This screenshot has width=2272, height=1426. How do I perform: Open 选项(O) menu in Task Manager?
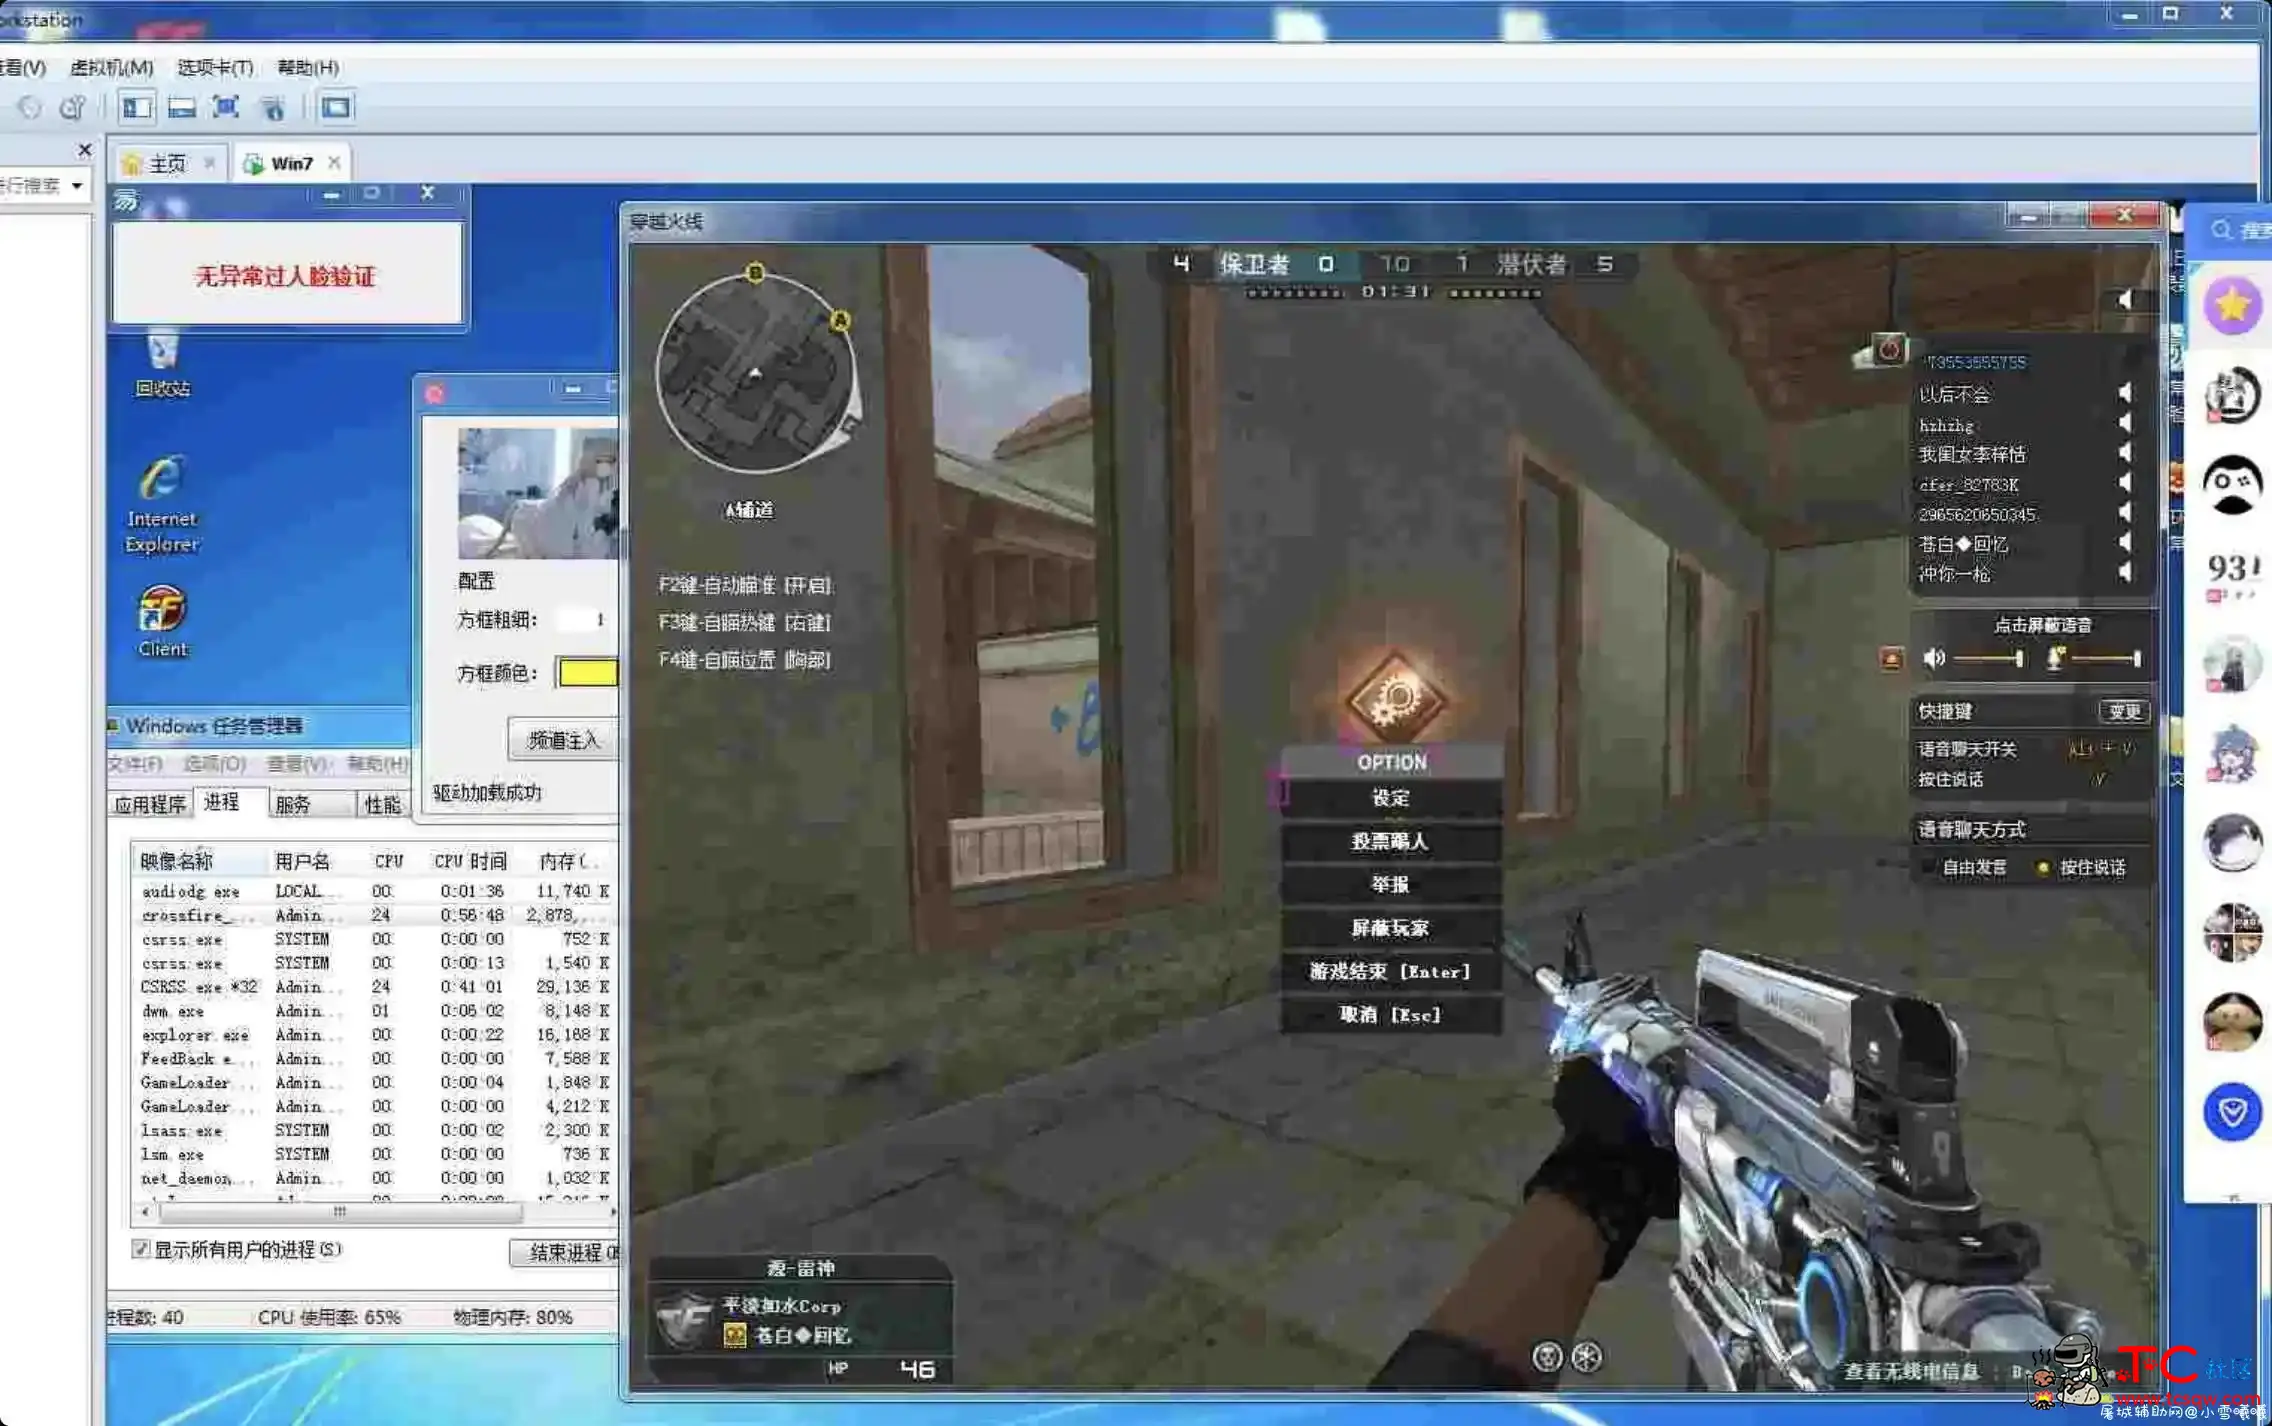click(x=214, y=764)
